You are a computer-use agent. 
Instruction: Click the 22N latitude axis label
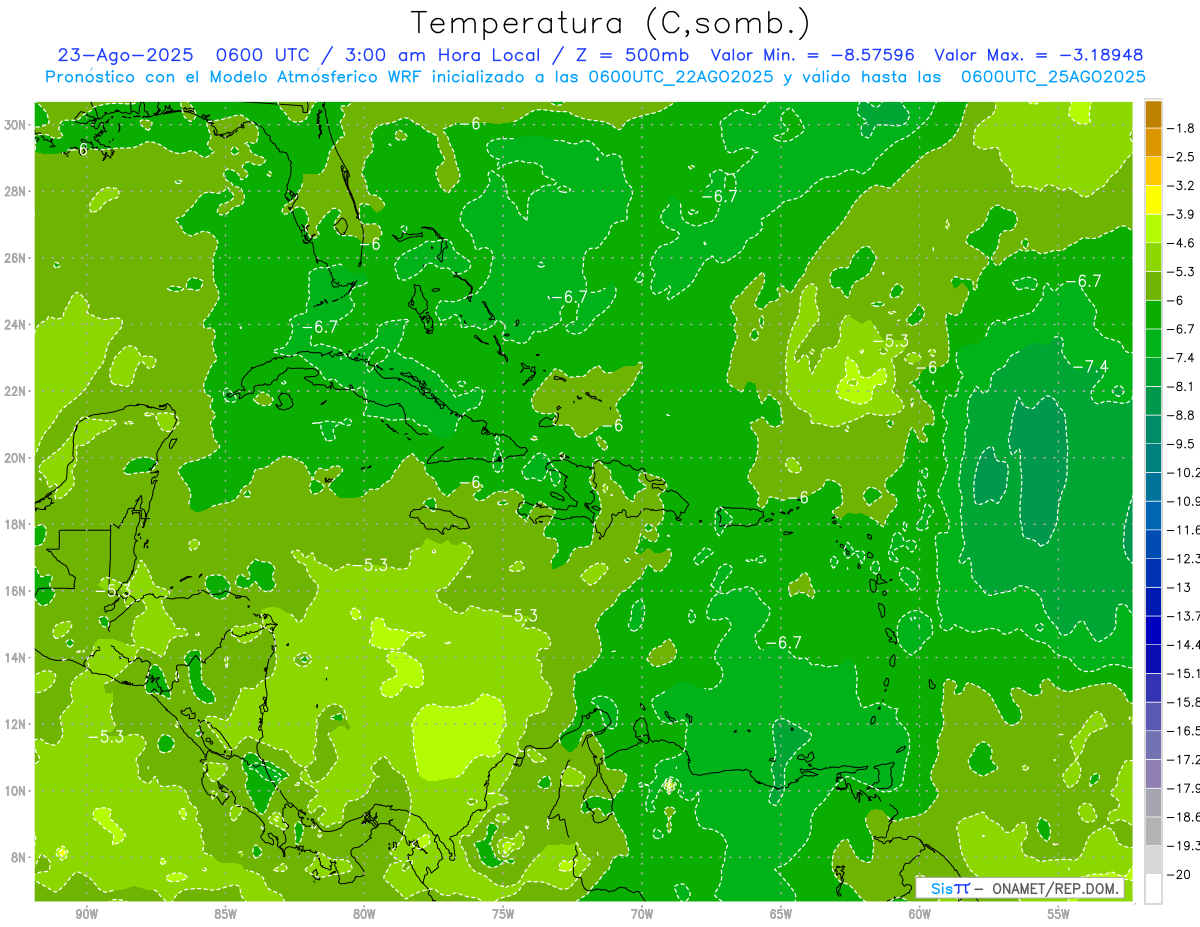tap(15, 391)
